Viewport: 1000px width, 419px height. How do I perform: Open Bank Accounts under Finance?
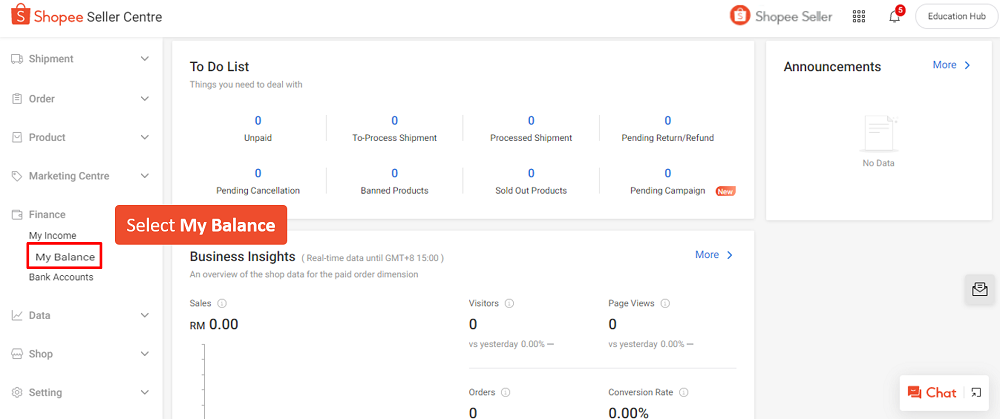(61, 277)
